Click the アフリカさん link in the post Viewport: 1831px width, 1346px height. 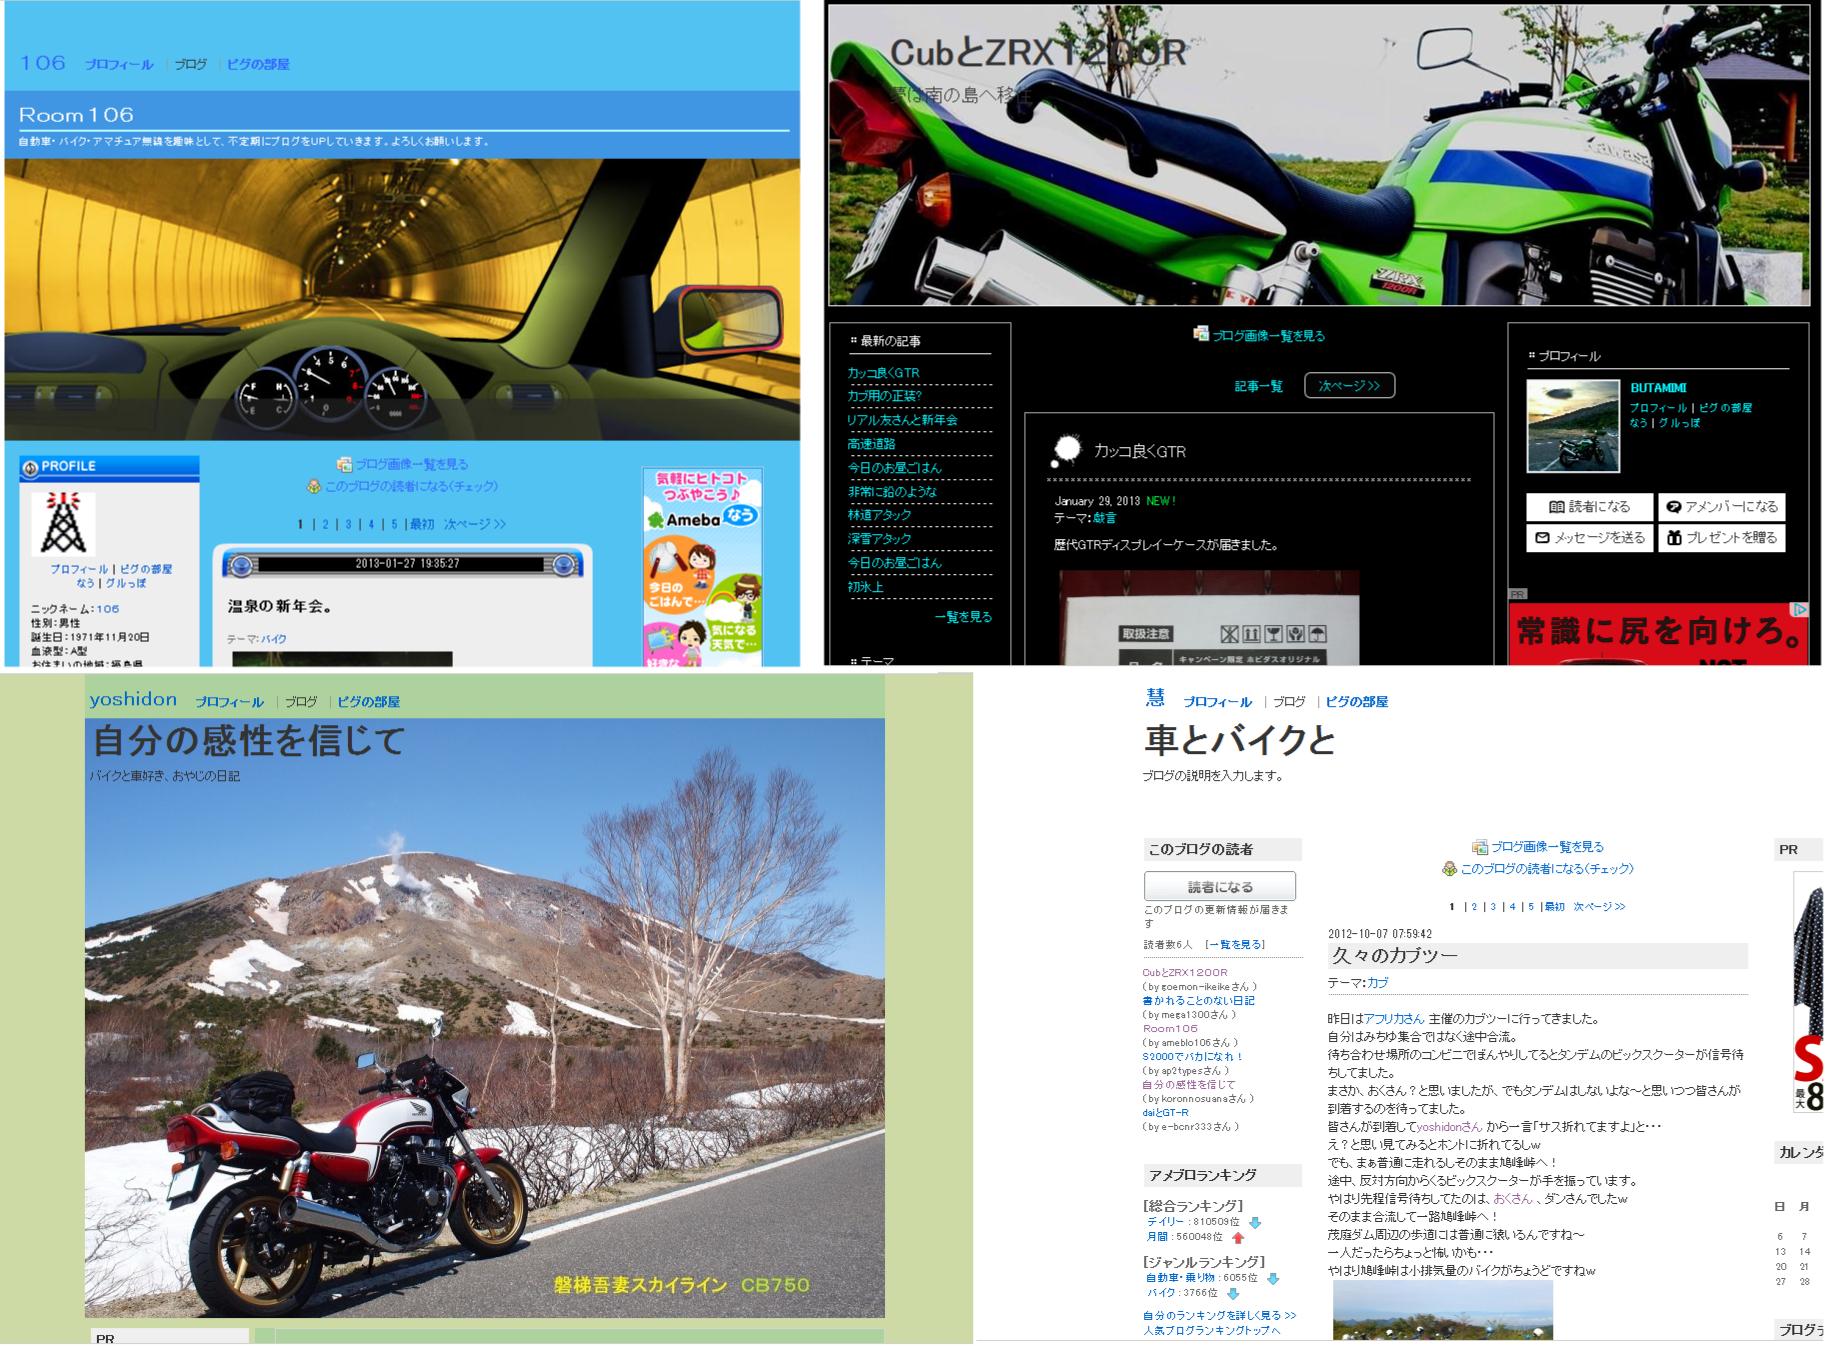tap(1394, 1019)
